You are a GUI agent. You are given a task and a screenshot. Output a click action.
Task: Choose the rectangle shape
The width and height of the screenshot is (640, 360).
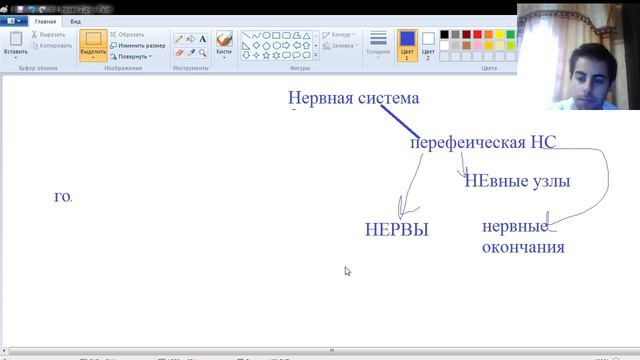276,36
